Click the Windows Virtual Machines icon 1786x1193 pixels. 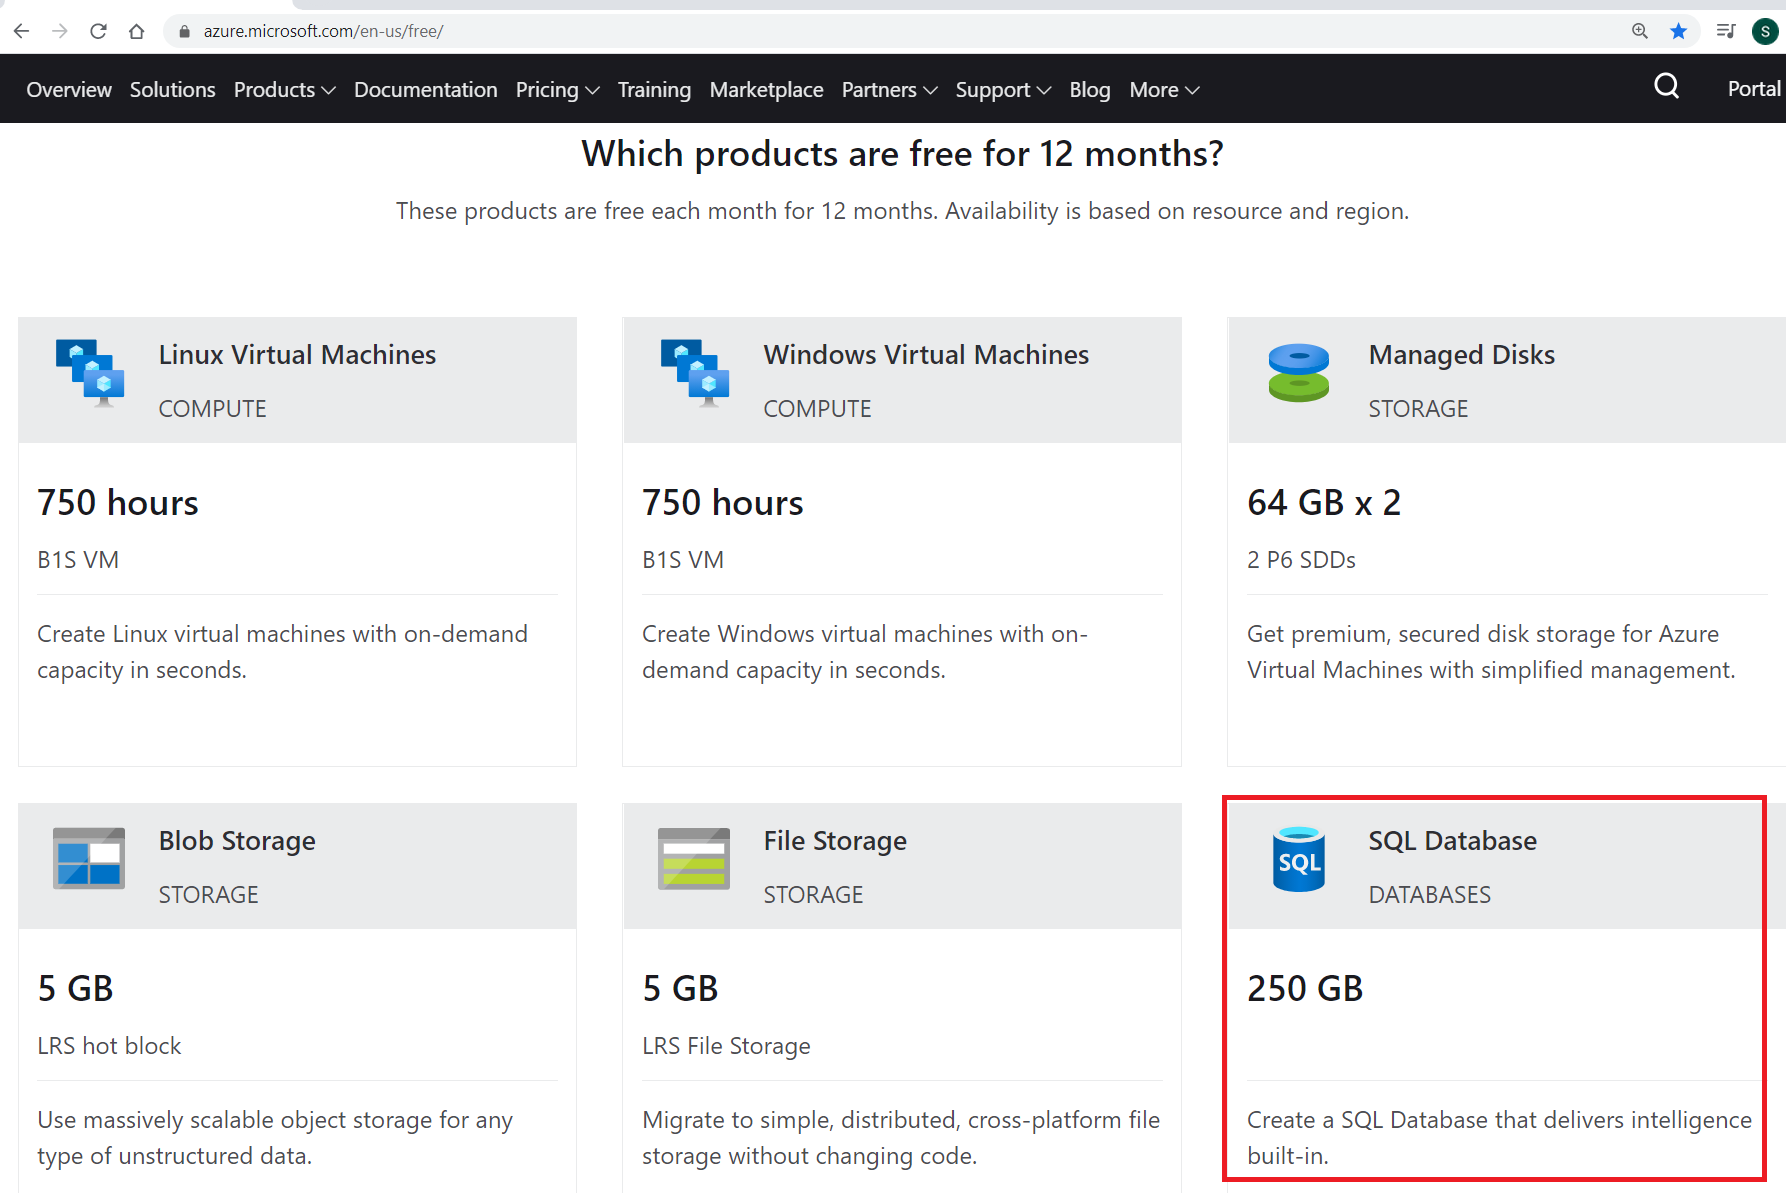695,373
